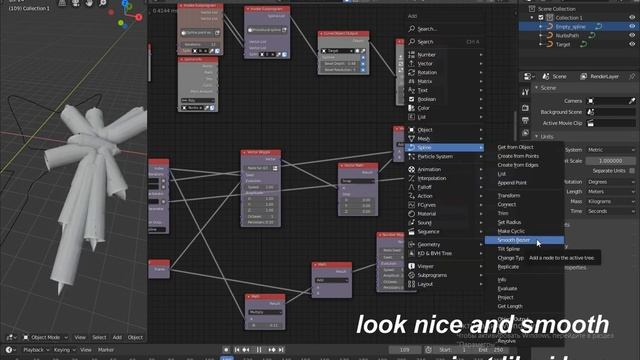Open the Interpolation node category
The height and width of the screenshot is (360, 640).
[x=445, y=178]
